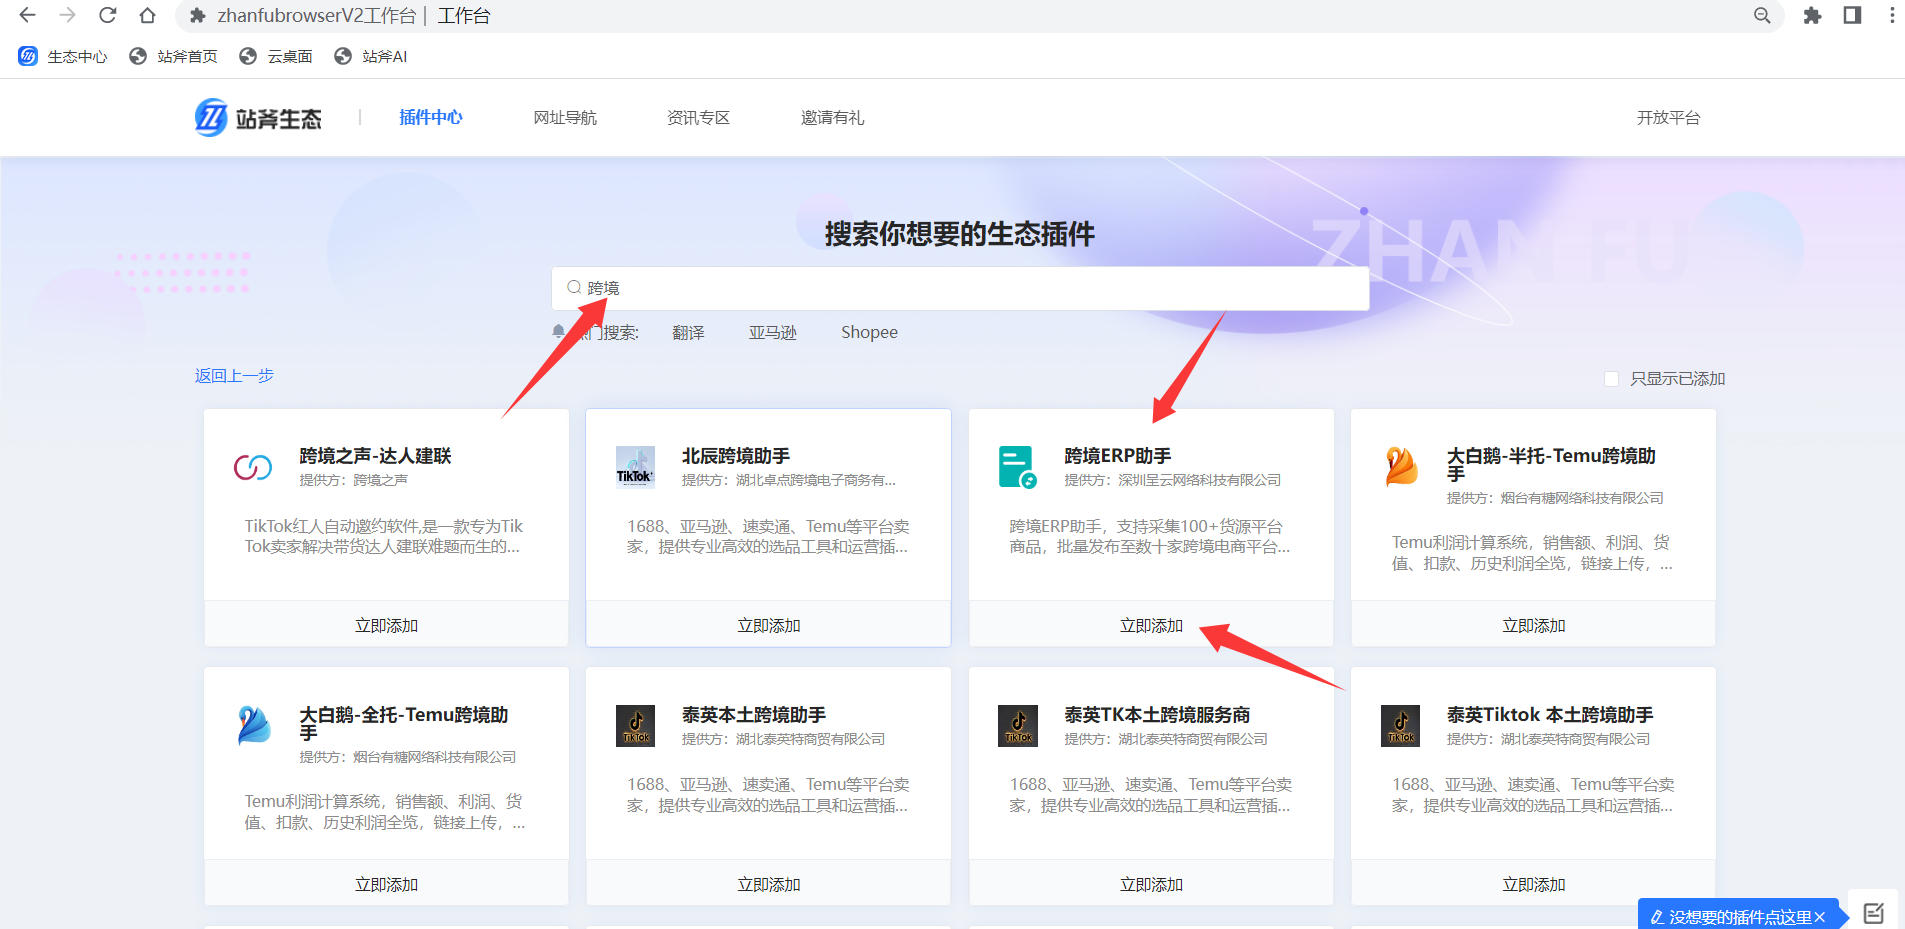The image size is (1905, 929).
Task: Open 开放平台 link
Action: point(1668,117)
